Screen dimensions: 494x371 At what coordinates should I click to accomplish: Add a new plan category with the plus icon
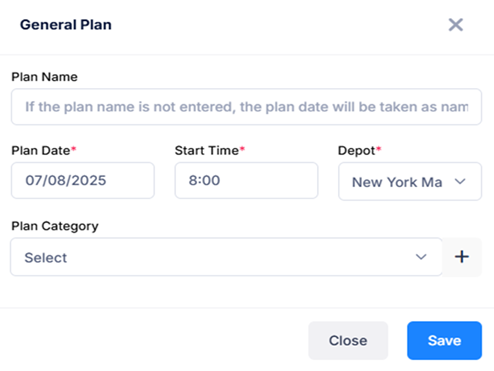pos(462,257)
